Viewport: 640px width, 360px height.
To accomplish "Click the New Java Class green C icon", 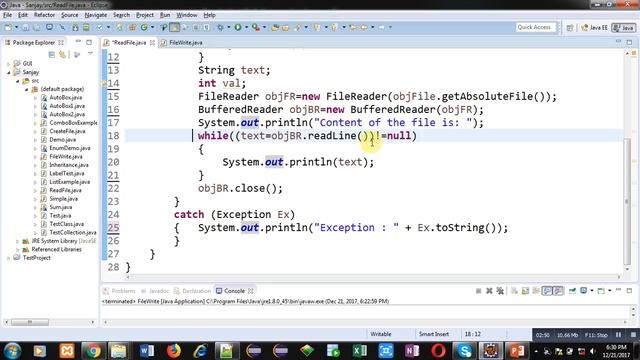I will [x=144, y=27].
